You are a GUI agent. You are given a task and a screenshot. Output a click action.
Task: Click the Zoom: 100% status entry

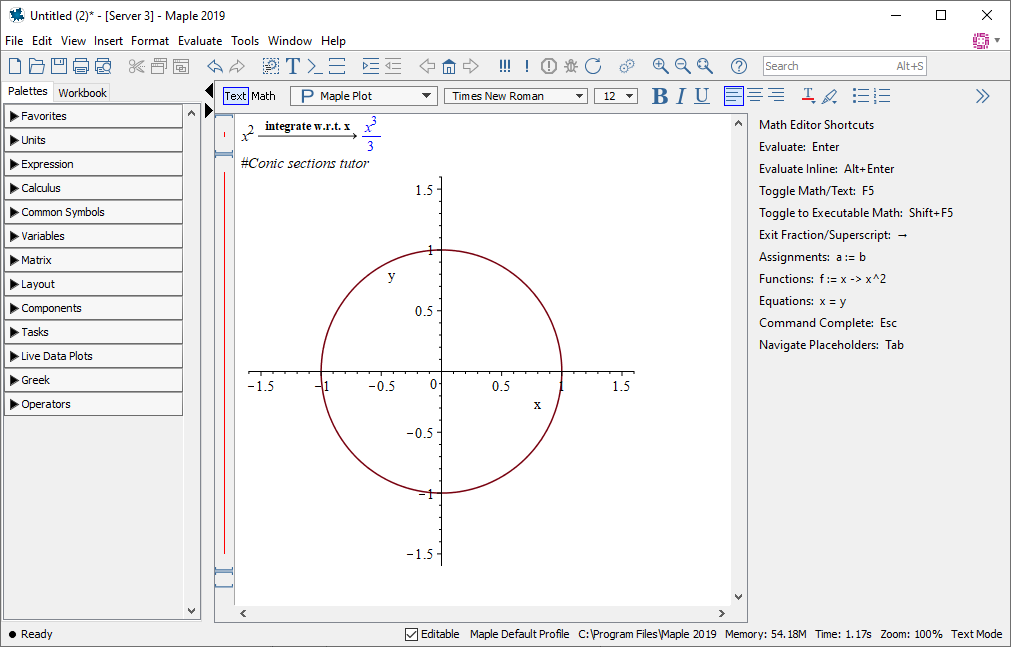[911, 635]
